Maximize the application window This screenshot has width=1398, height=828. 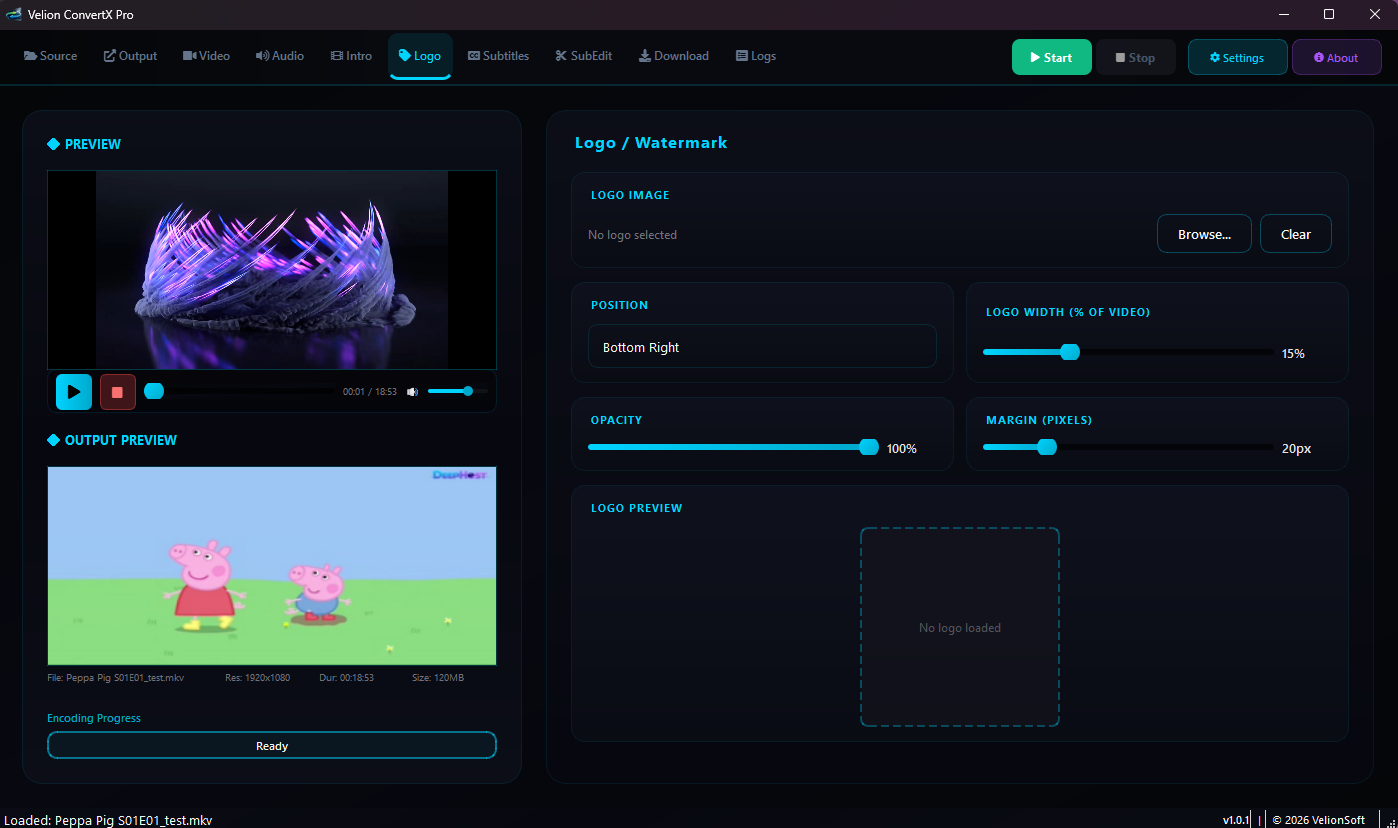pyautogui.click(x=1329, y=14)
